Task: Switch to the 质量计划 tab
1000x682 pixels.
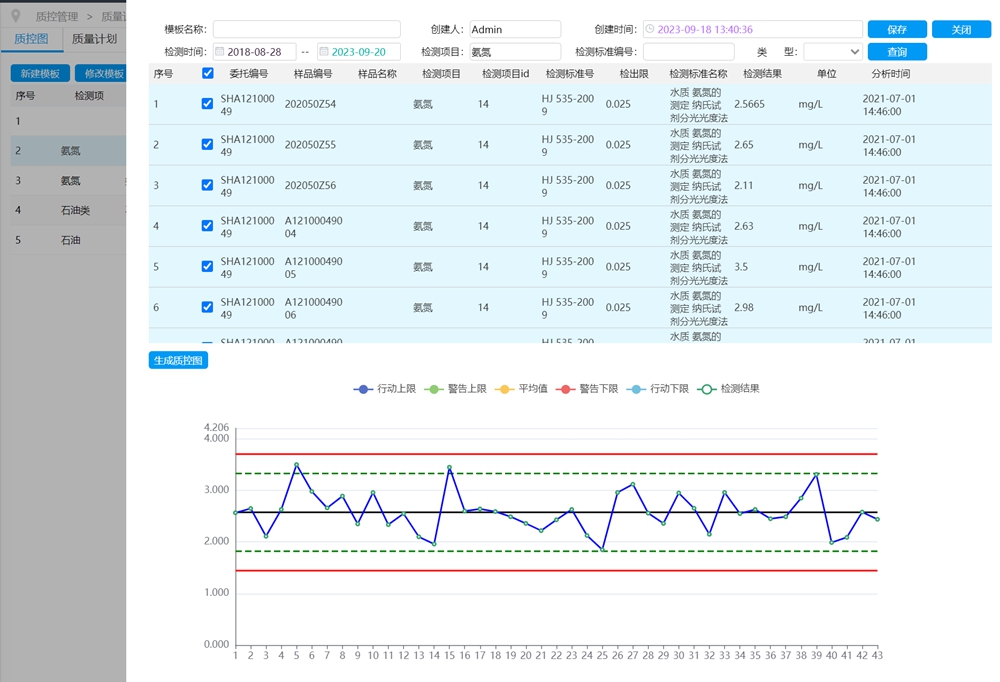Action: click(x=94, y=39)
